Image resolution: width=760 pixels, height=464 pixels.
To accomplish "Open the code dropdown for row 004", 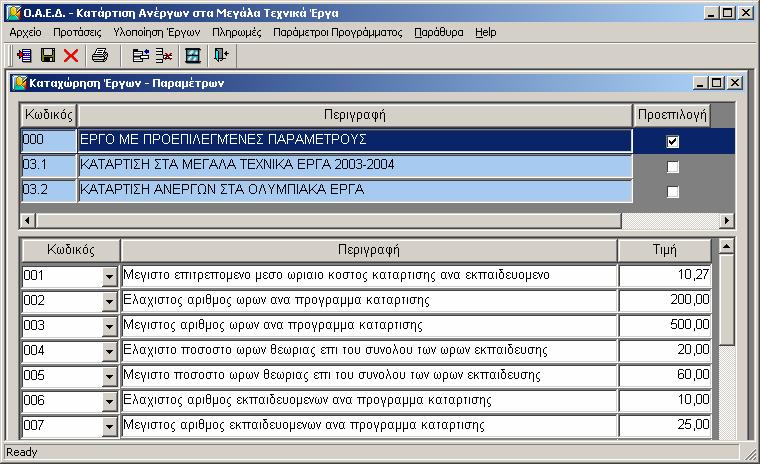I will coord(110,352).
